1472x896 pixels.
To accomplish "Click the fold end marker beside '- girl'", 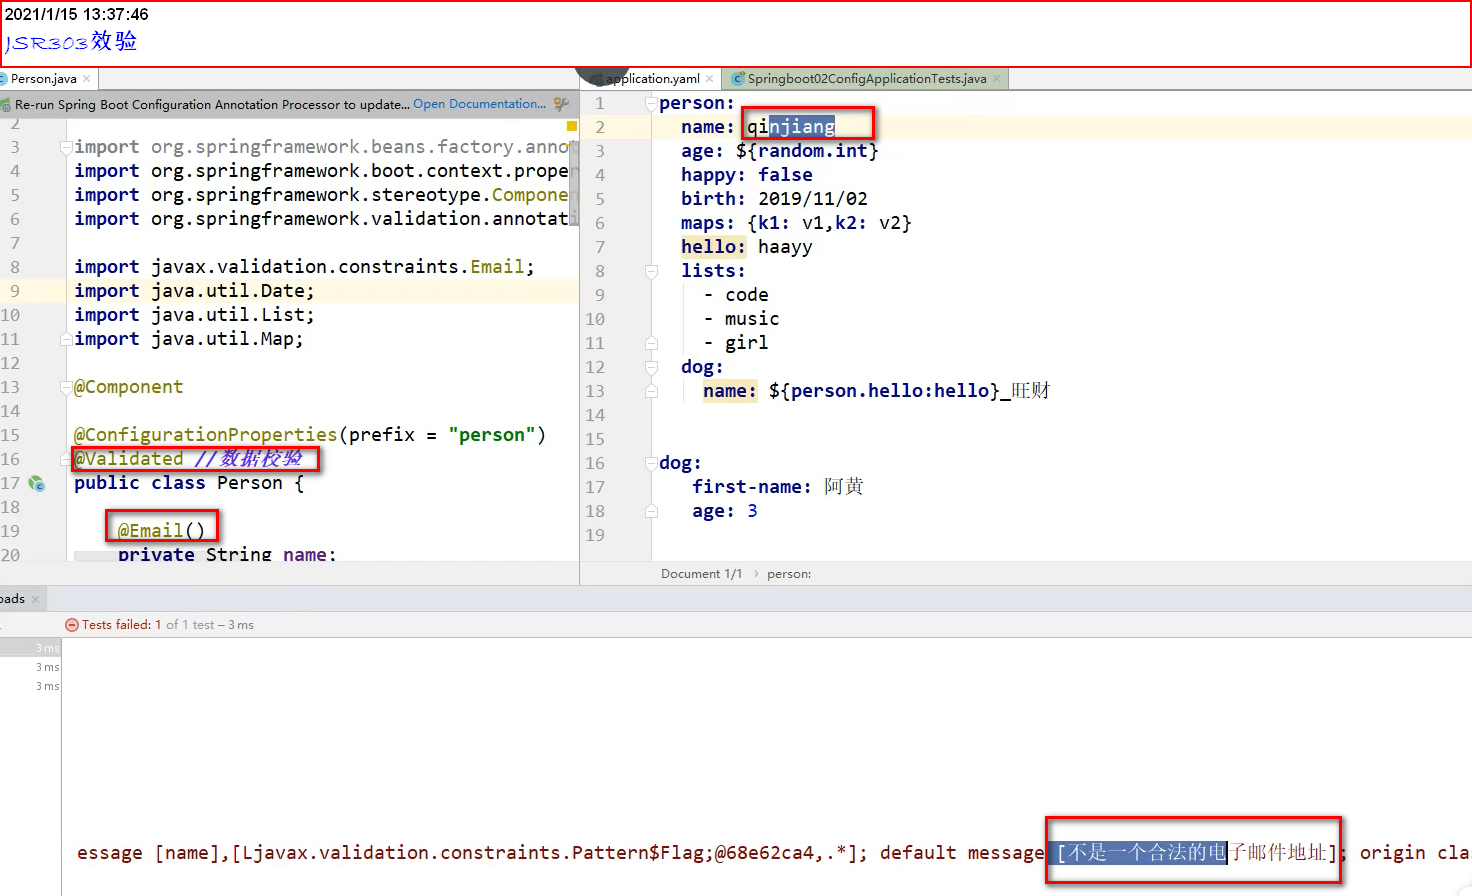I will 651,343.
